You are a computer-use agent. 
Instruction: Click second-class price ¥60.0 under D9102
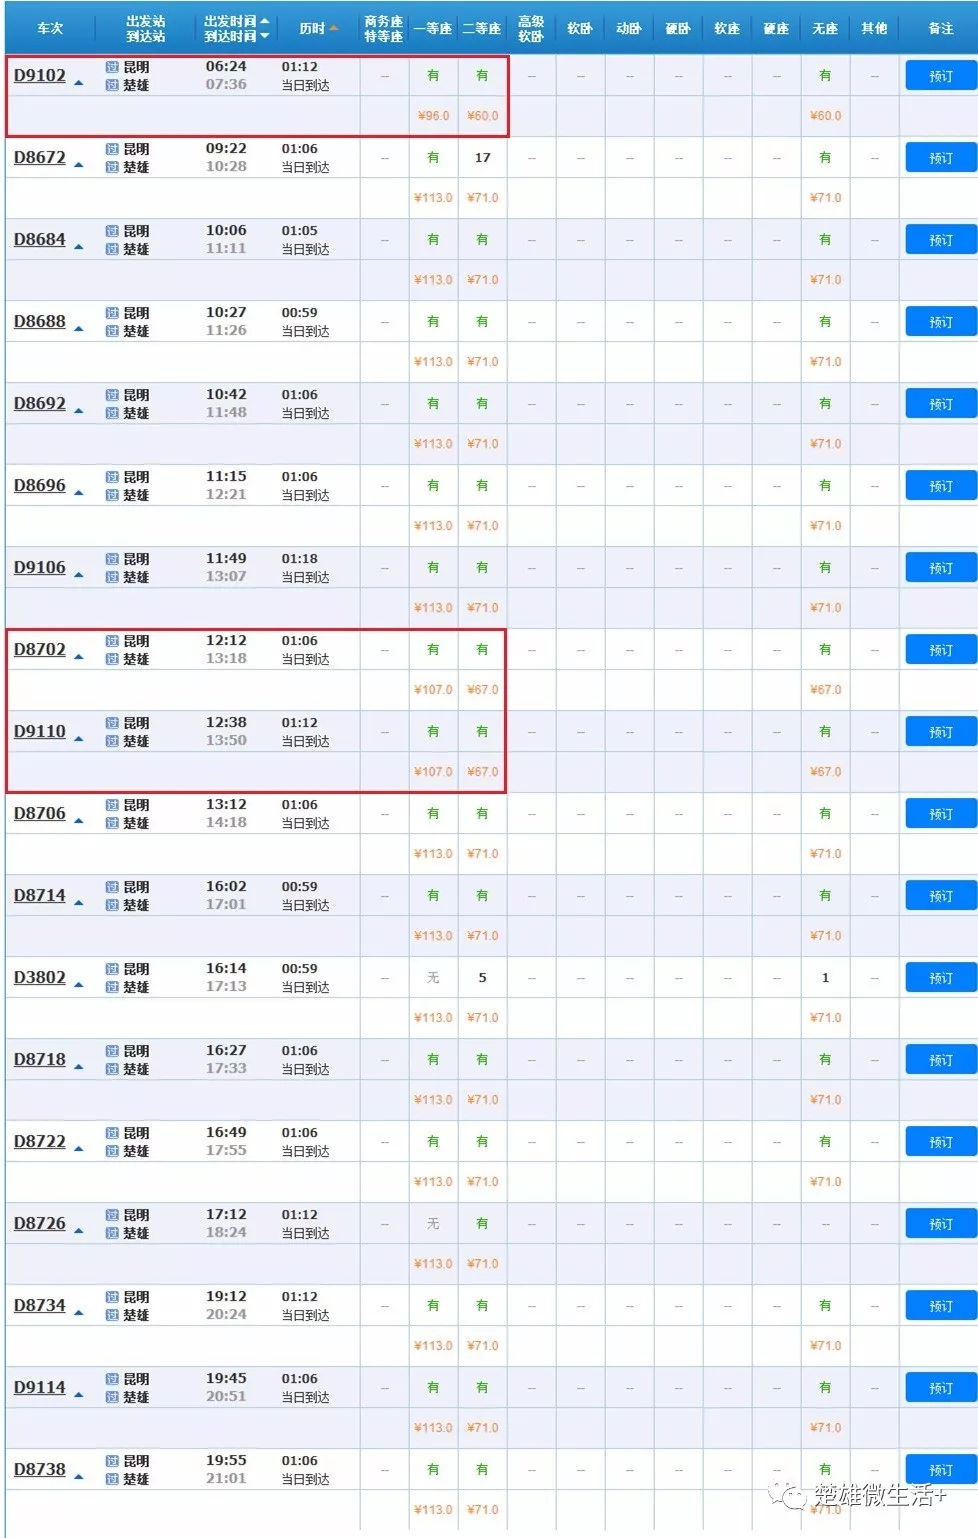tap(482, 116)
